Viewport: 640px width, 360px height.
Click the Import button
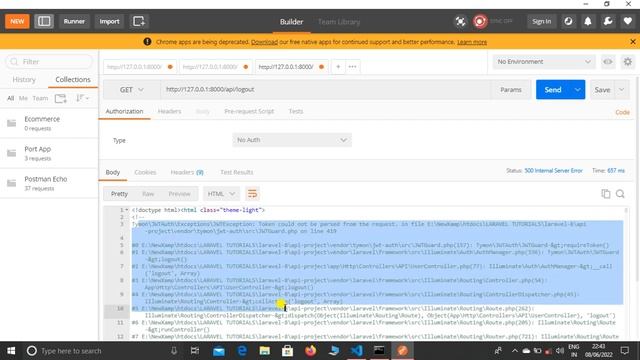tap(109, 21)
